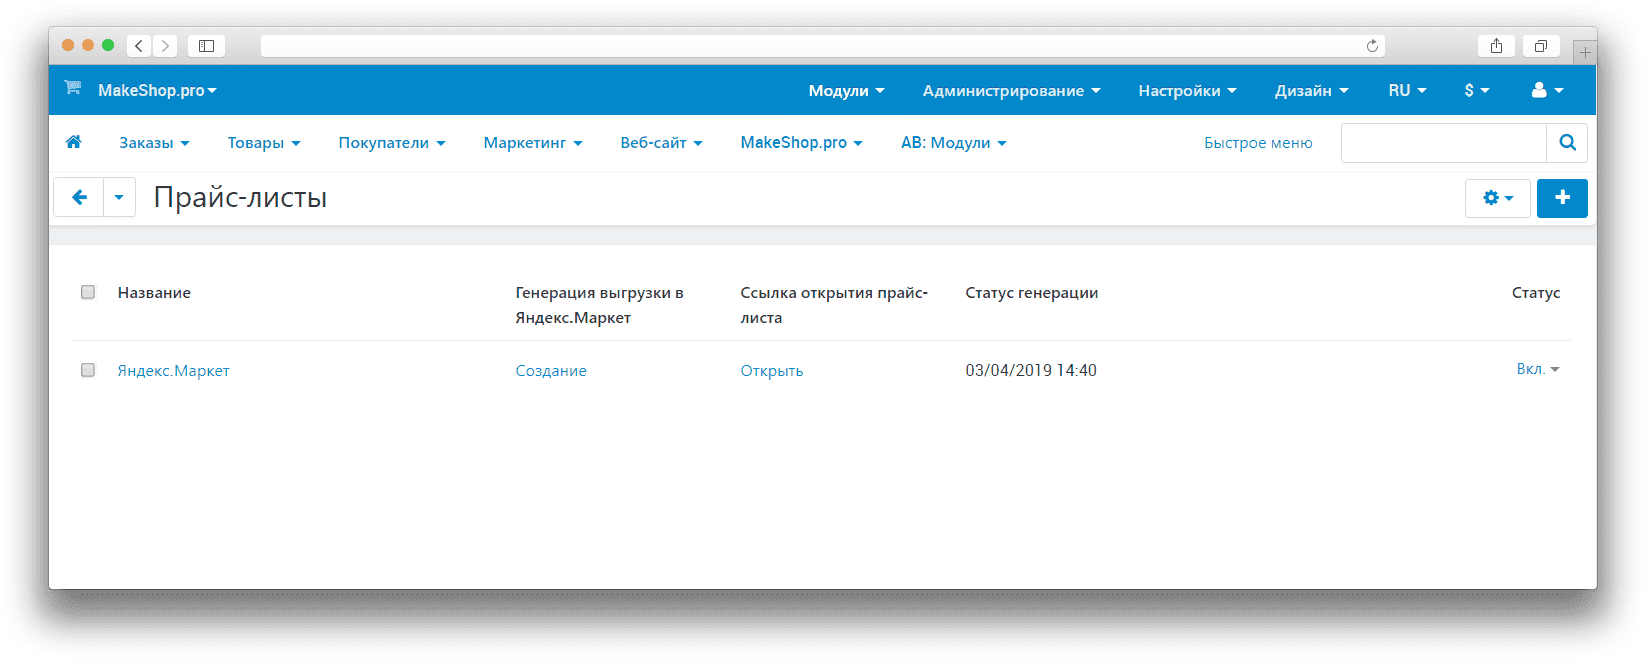Check the select-all checkbox in header
This screenshot has height=660, width=1646.
point(88,292)
